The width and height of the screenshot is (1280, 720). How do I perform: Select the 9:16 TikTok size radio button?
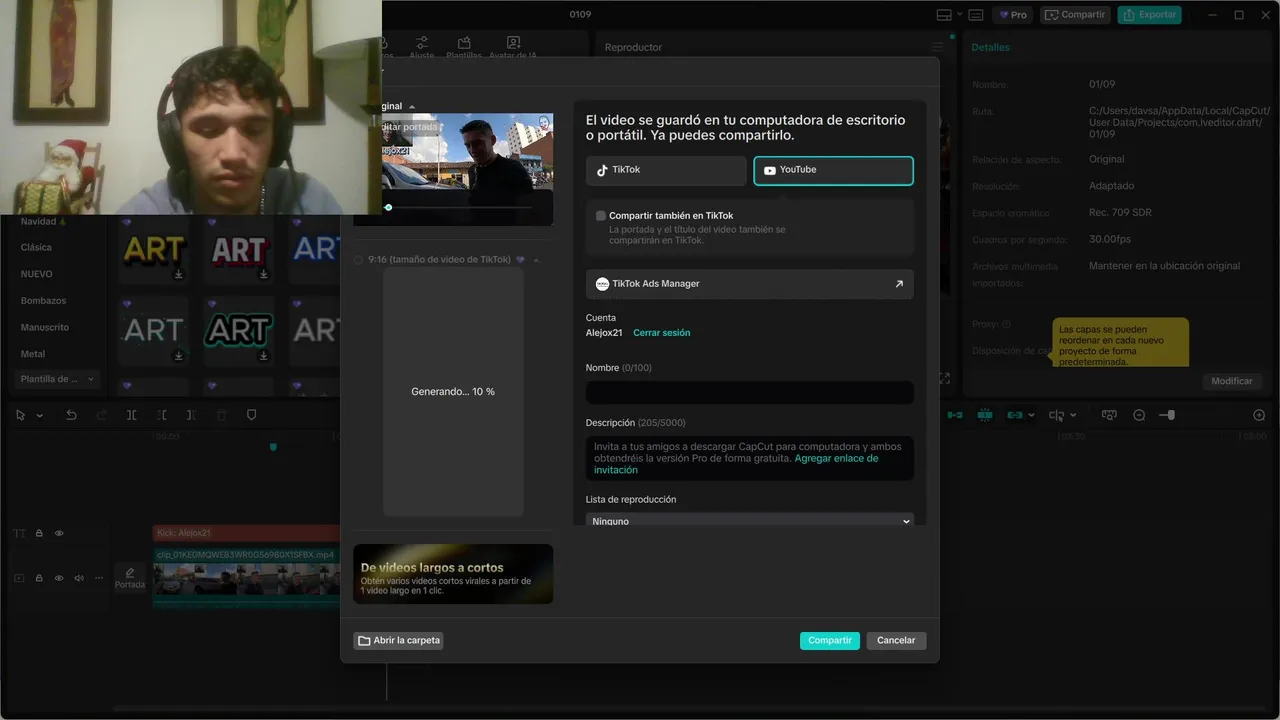point(359,260)
